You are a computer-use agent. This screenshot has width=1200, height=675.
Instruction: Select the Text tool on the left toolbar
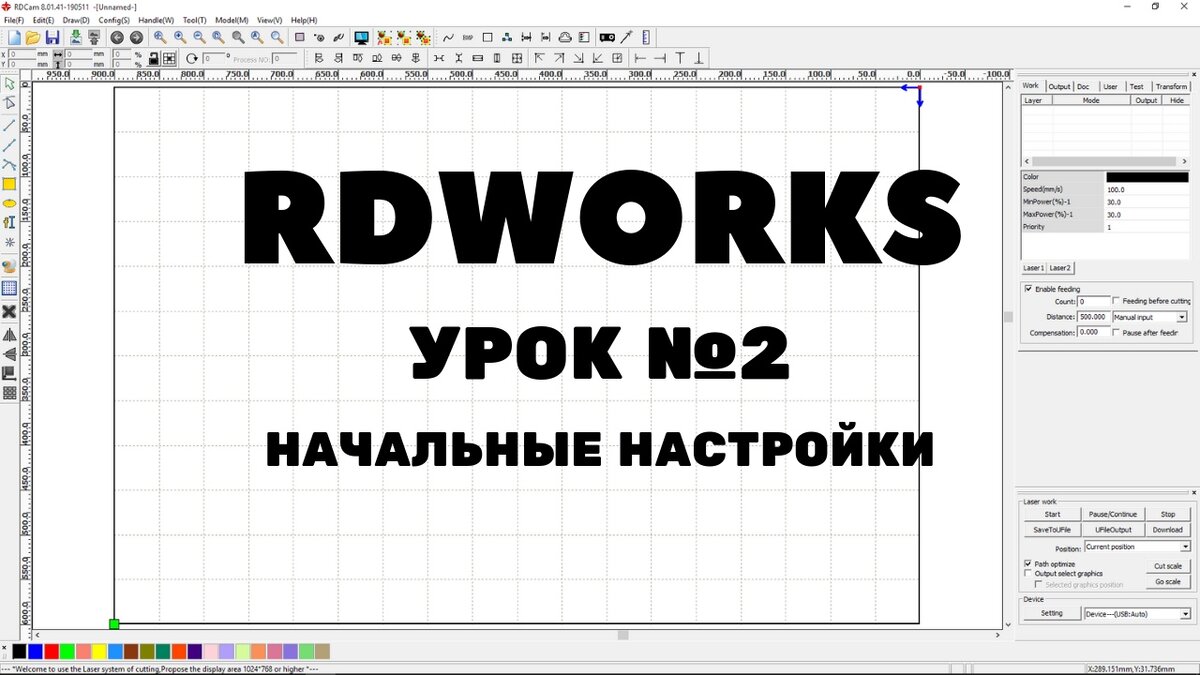(x=8, y=222)
